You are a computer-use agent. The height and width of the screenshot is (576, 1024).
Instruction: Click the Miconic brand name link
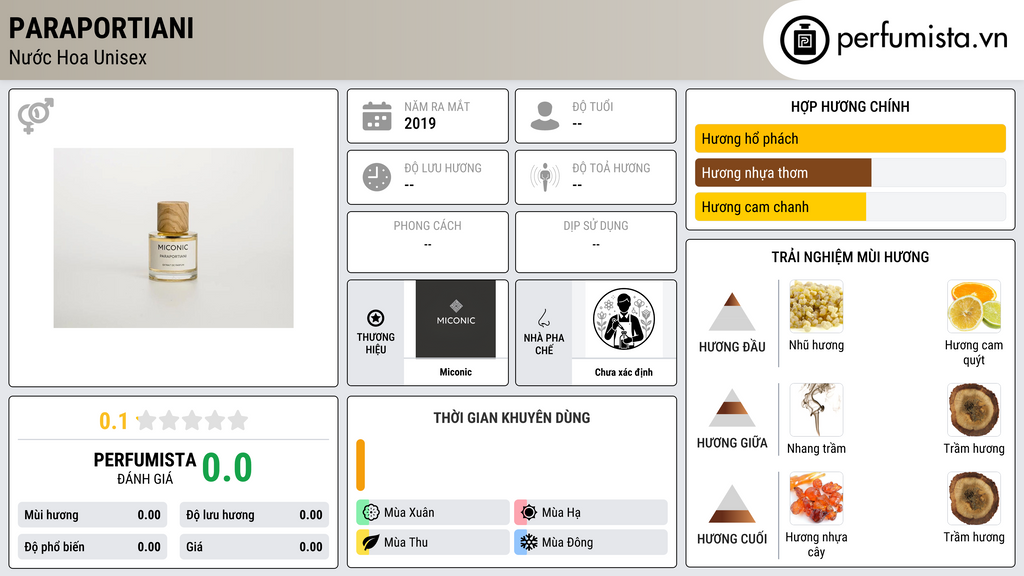pos(455,372)
